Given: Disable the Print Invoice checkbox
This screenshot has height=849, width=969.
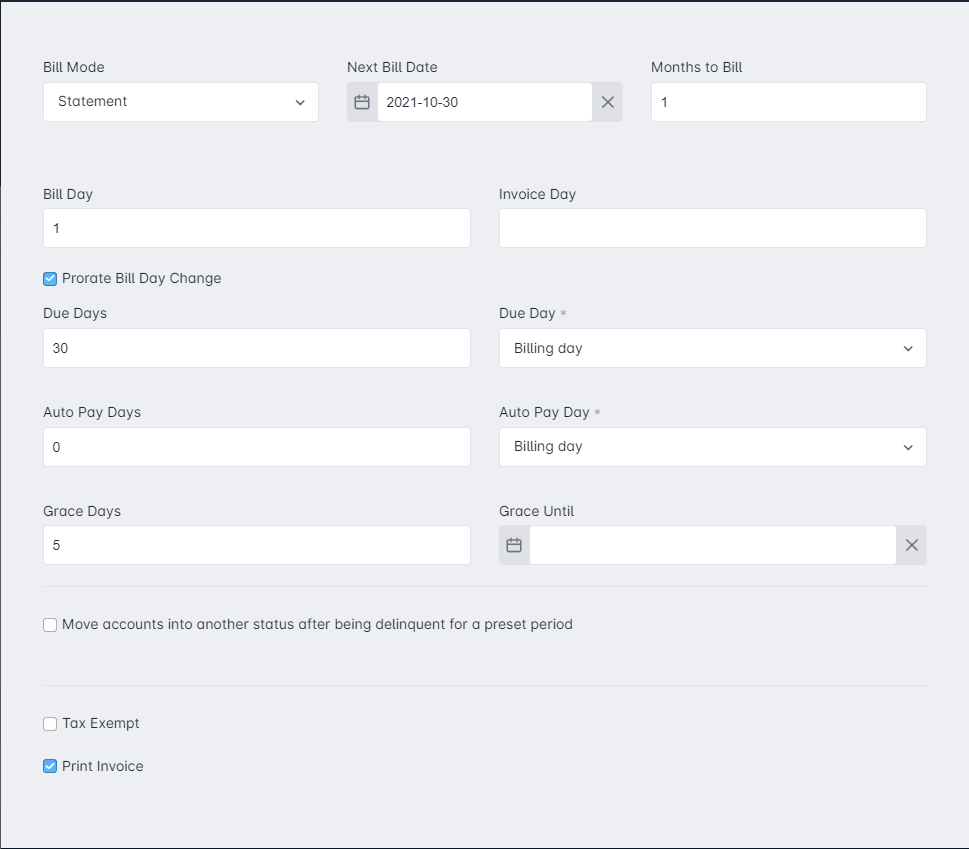Looking at the screenshot, I should (x=50, y=766).
